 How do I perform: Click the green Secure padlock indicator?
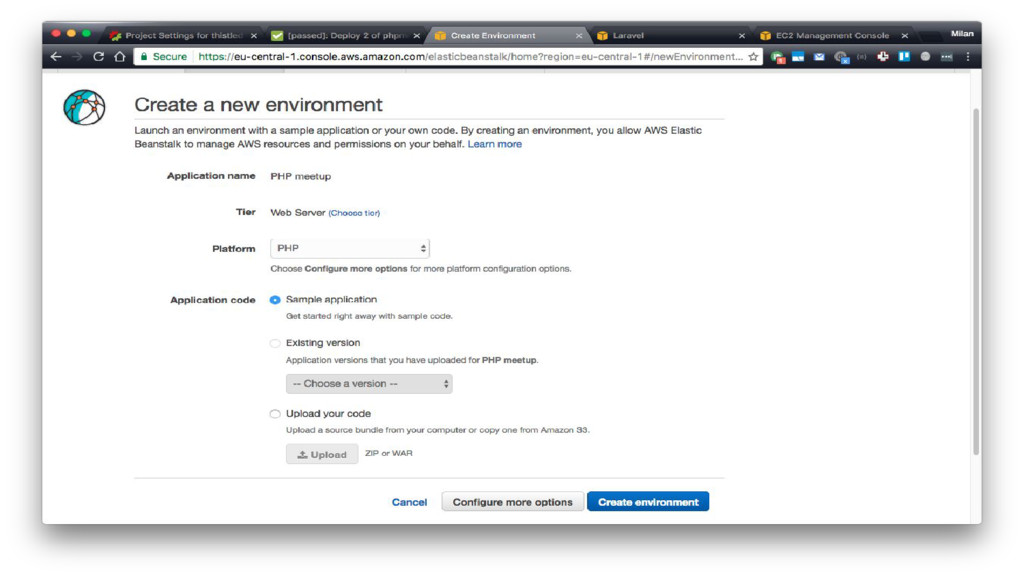point(163,57)
